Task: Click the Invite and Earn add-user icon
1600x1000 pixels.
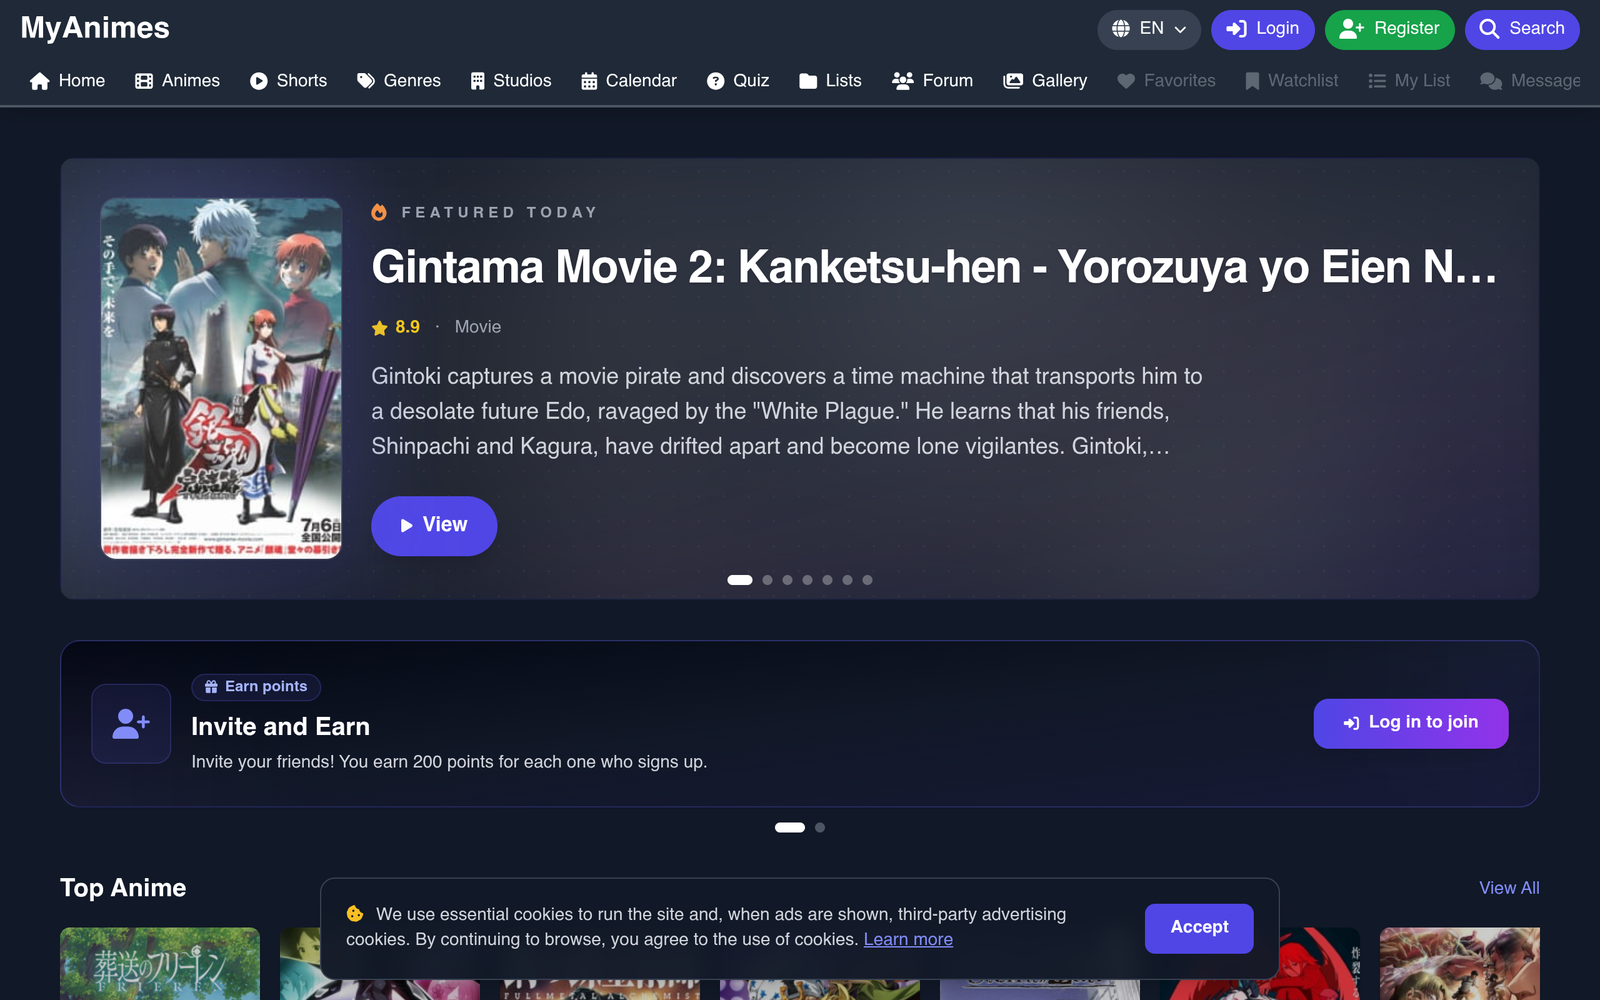Action: [x=131, y=723]
